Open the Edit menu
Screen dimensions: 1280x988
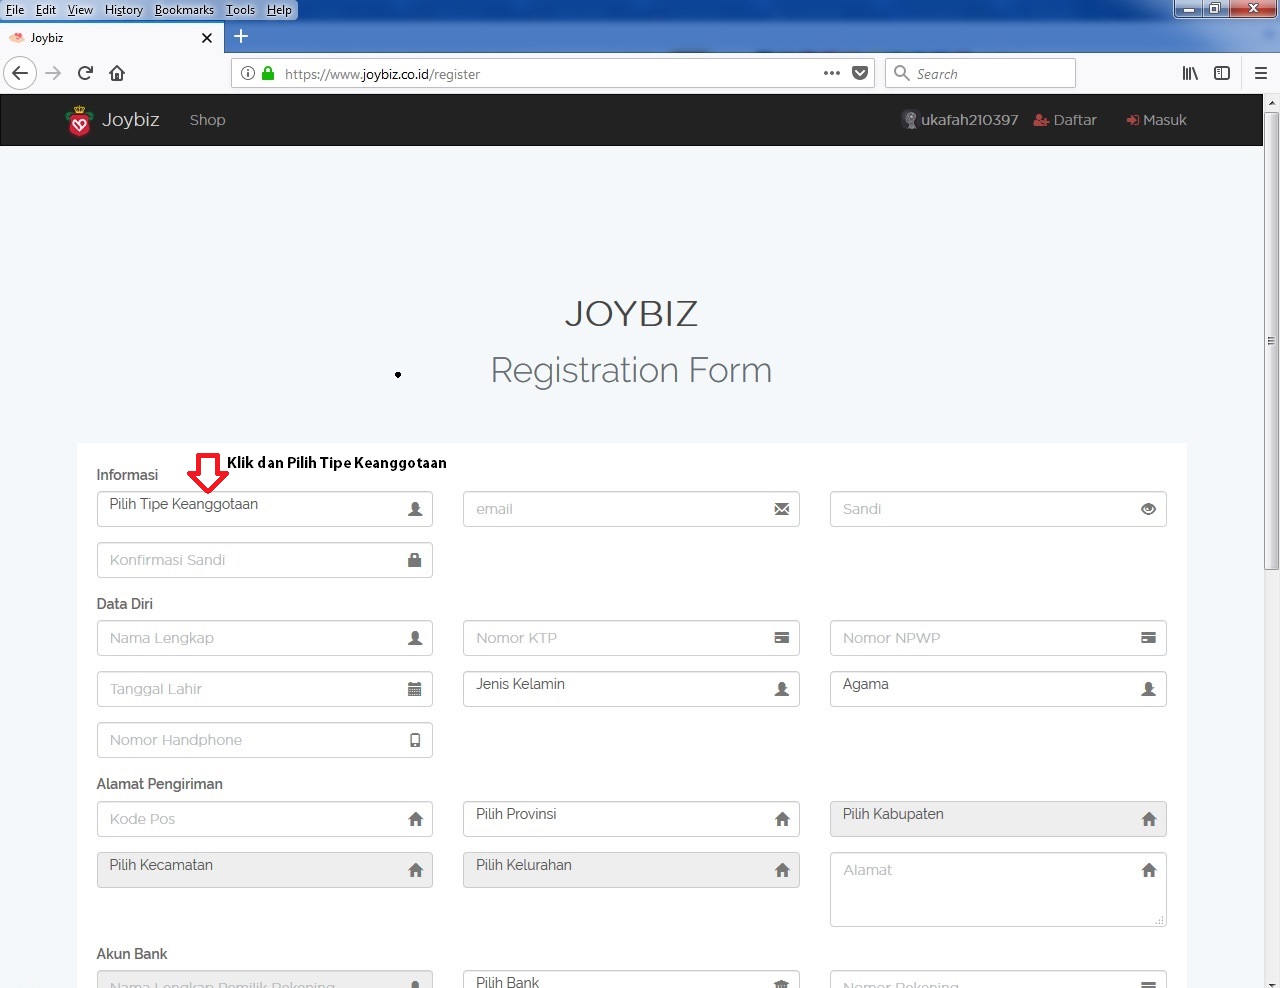pos(46,10)
